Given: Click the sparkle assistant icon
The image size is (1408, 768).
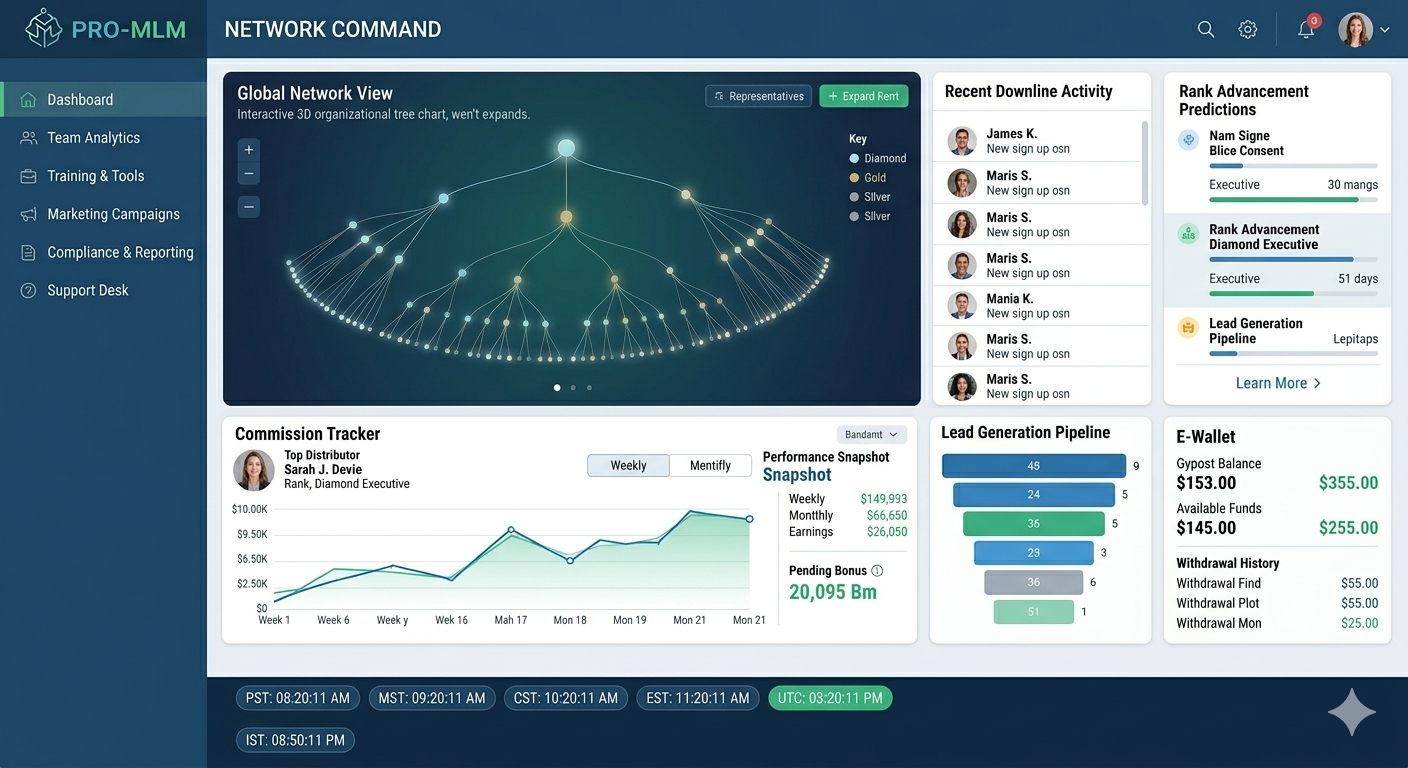Looking at the screenshot, I should coord(1352,713).
